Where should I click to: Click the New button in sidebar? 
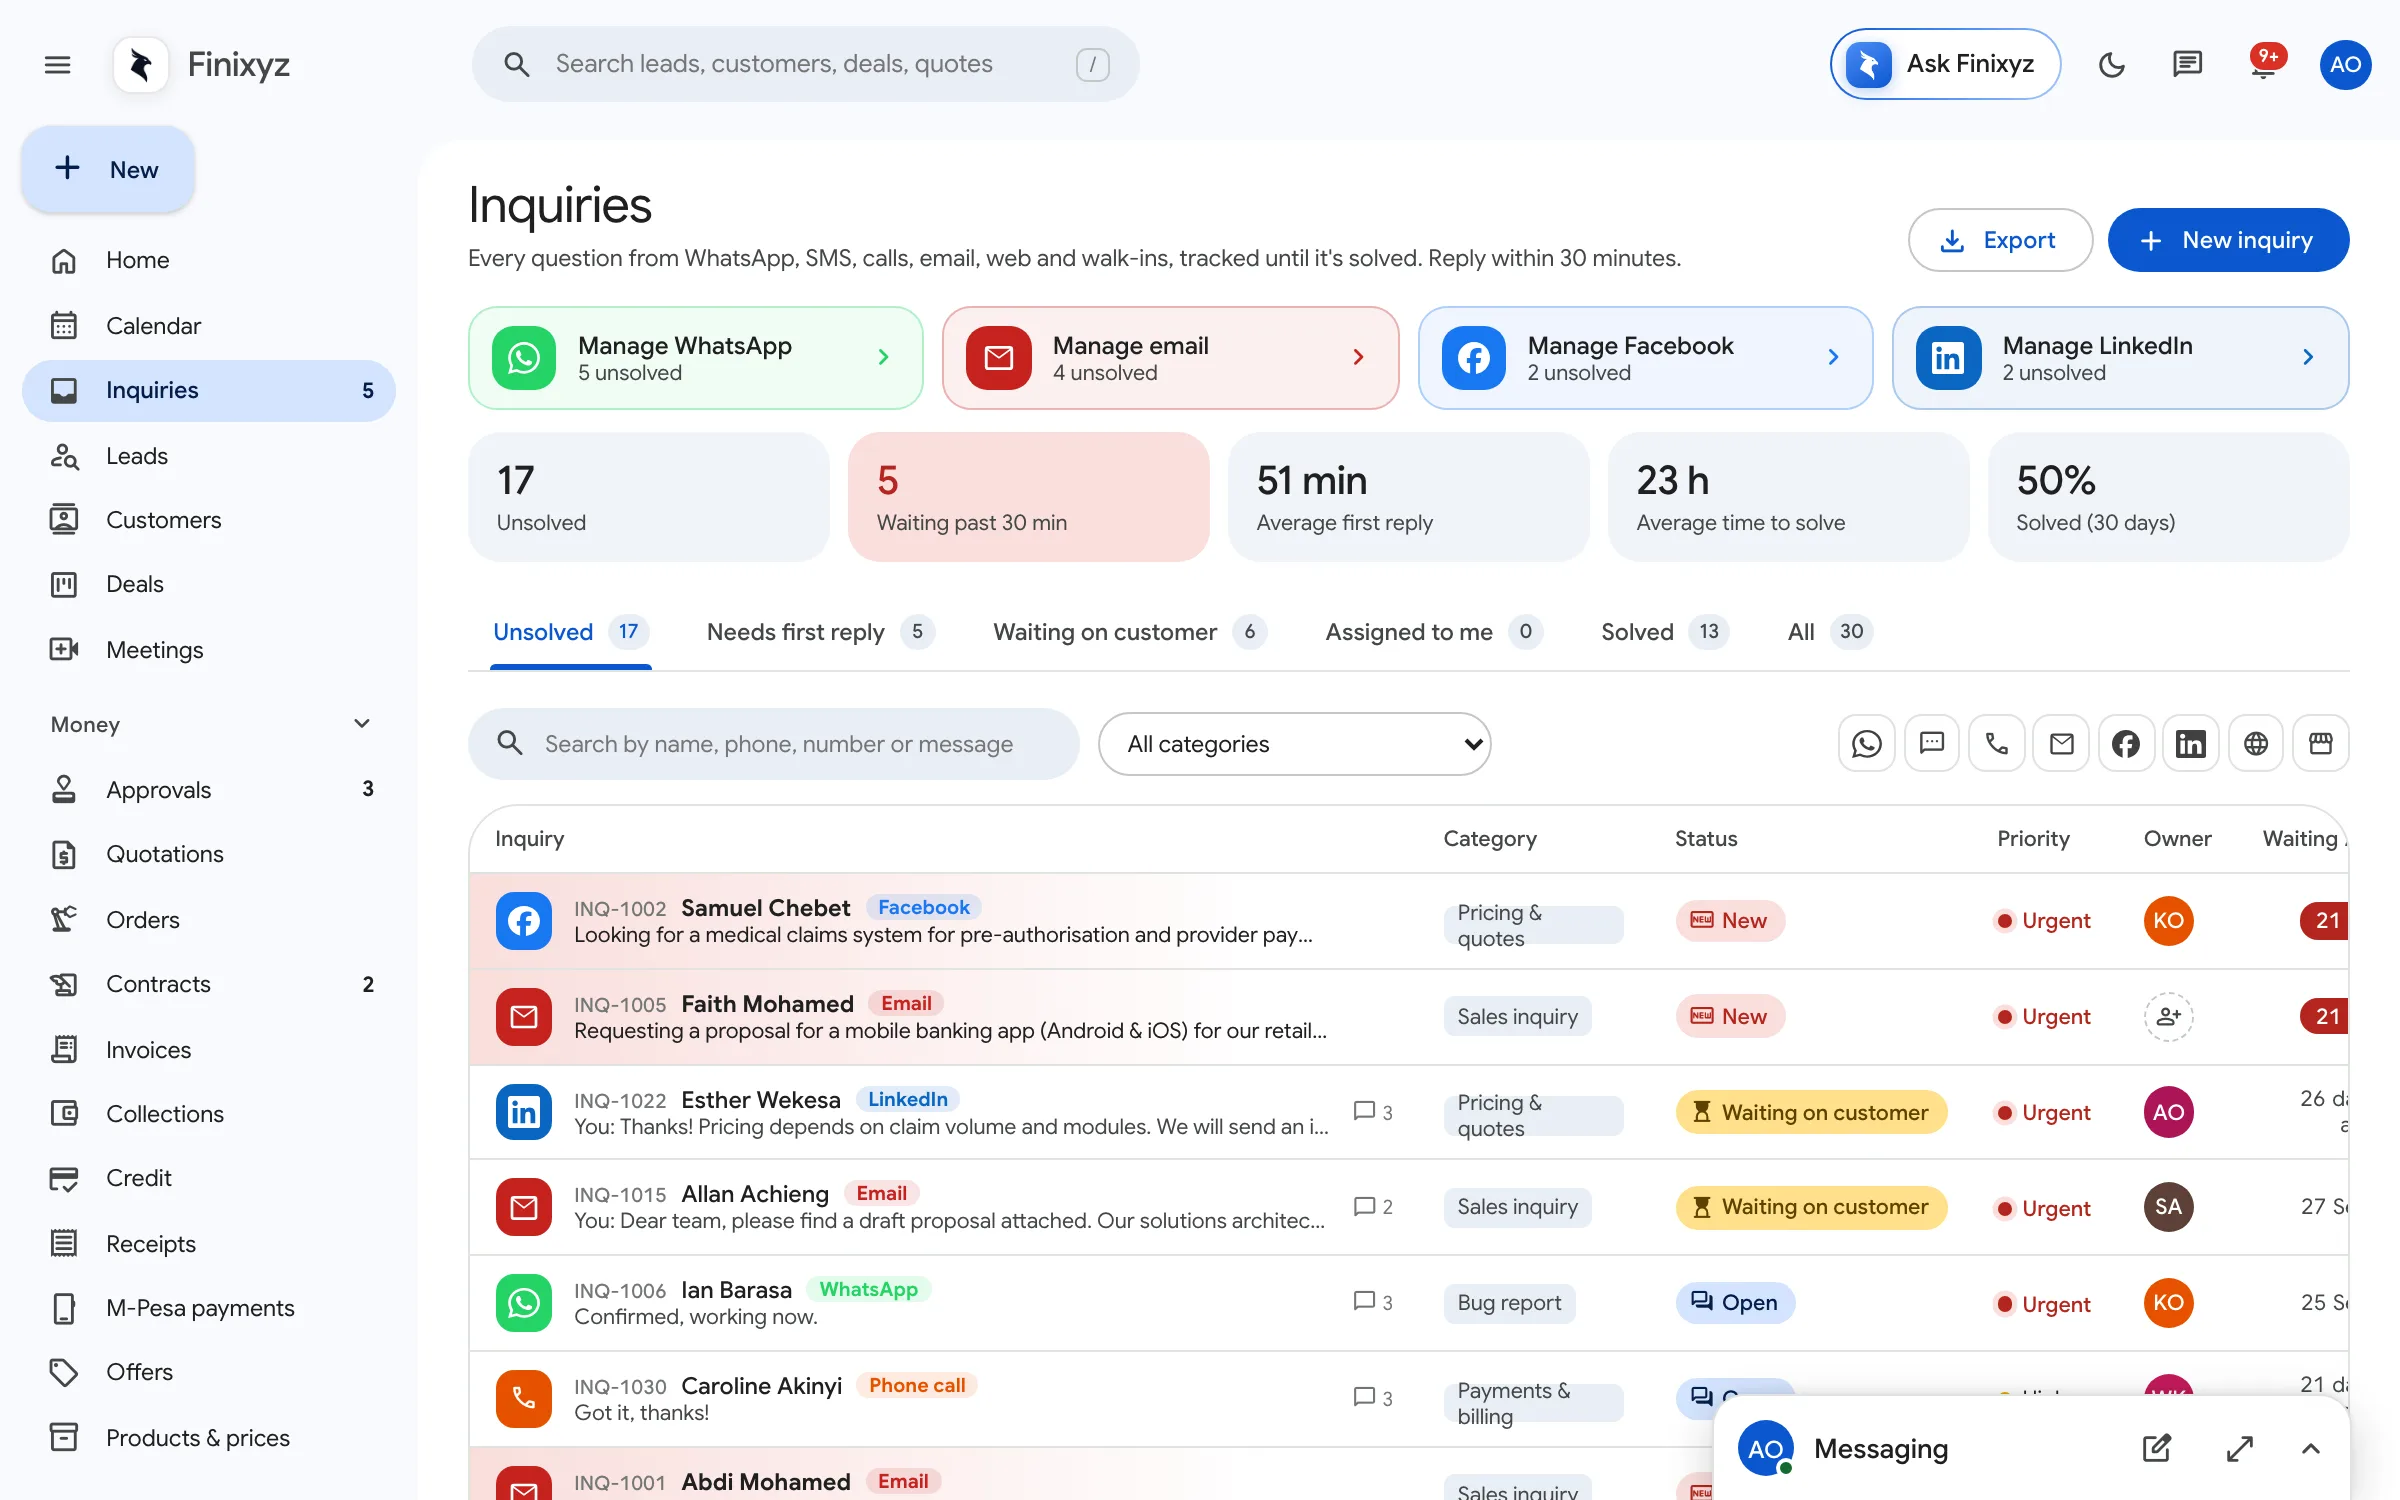[x=108, y=169]
